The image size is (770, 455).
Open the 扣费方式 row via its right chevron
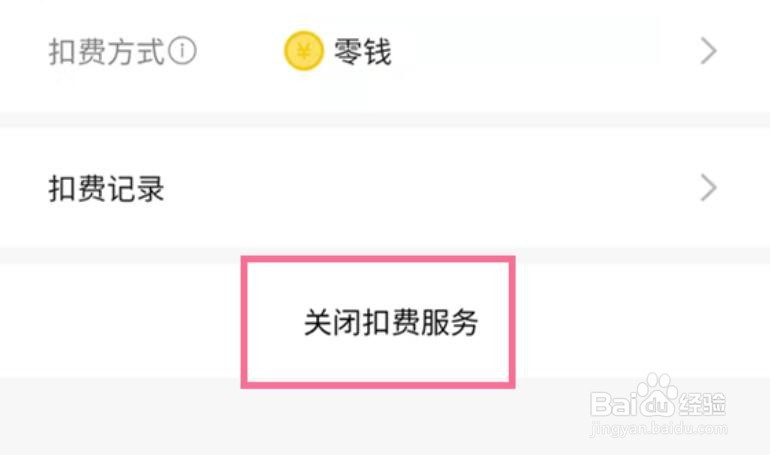[708, 51]
